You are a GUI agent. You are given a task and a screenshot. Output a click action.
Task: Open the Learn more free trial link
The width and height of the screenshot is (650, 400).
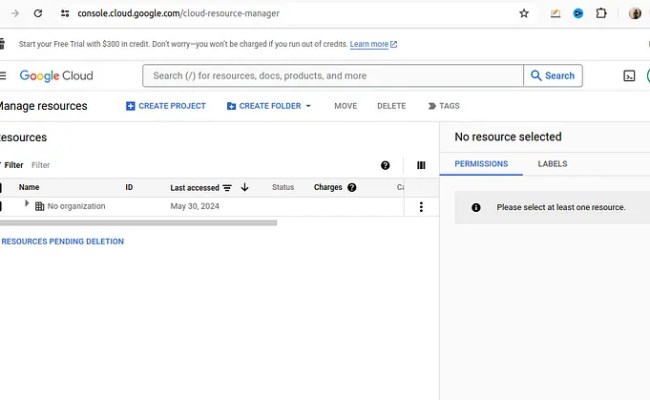click(x=373, y=44)
